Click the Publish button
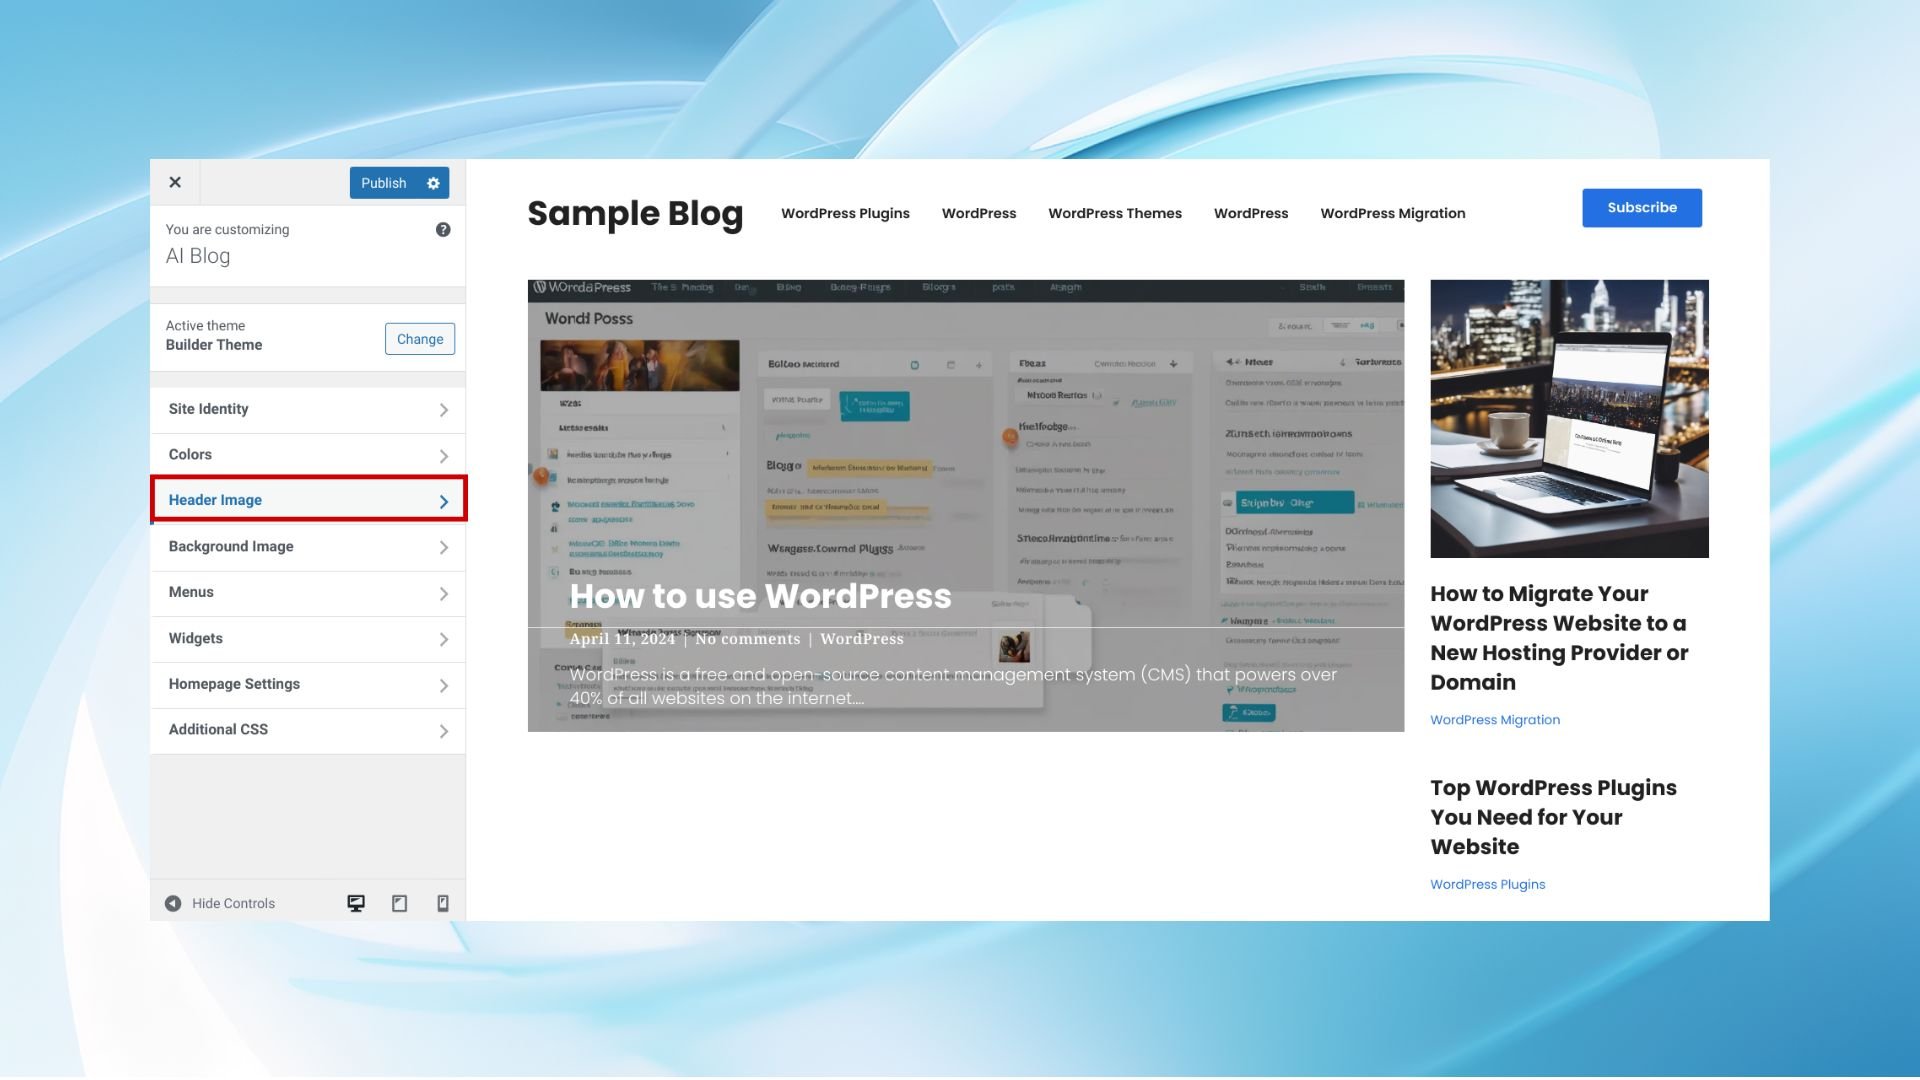This screenshot has height=1080, width=1920. (x=384, y=183)
